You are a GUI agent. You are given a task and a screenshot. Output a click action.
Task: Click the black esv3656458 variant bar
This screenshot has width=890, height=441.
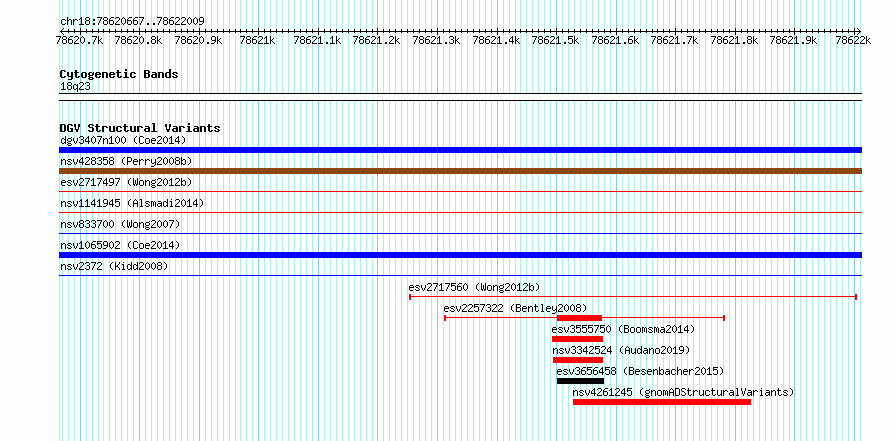coord(580,381)
